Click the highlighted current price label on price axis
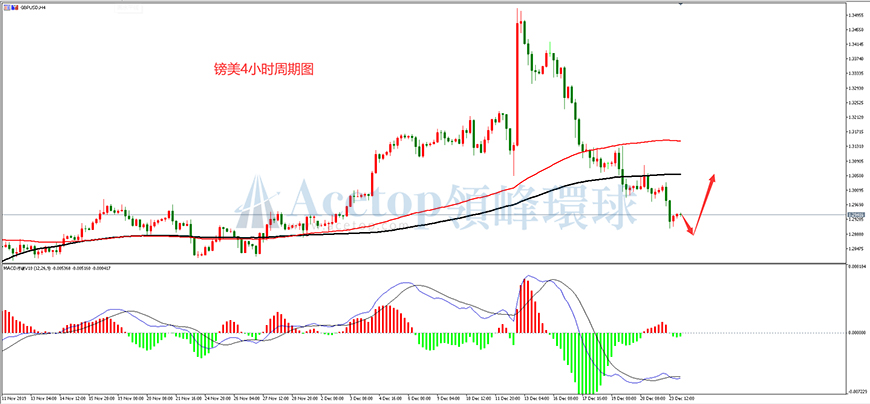 (x=854, y=215)
